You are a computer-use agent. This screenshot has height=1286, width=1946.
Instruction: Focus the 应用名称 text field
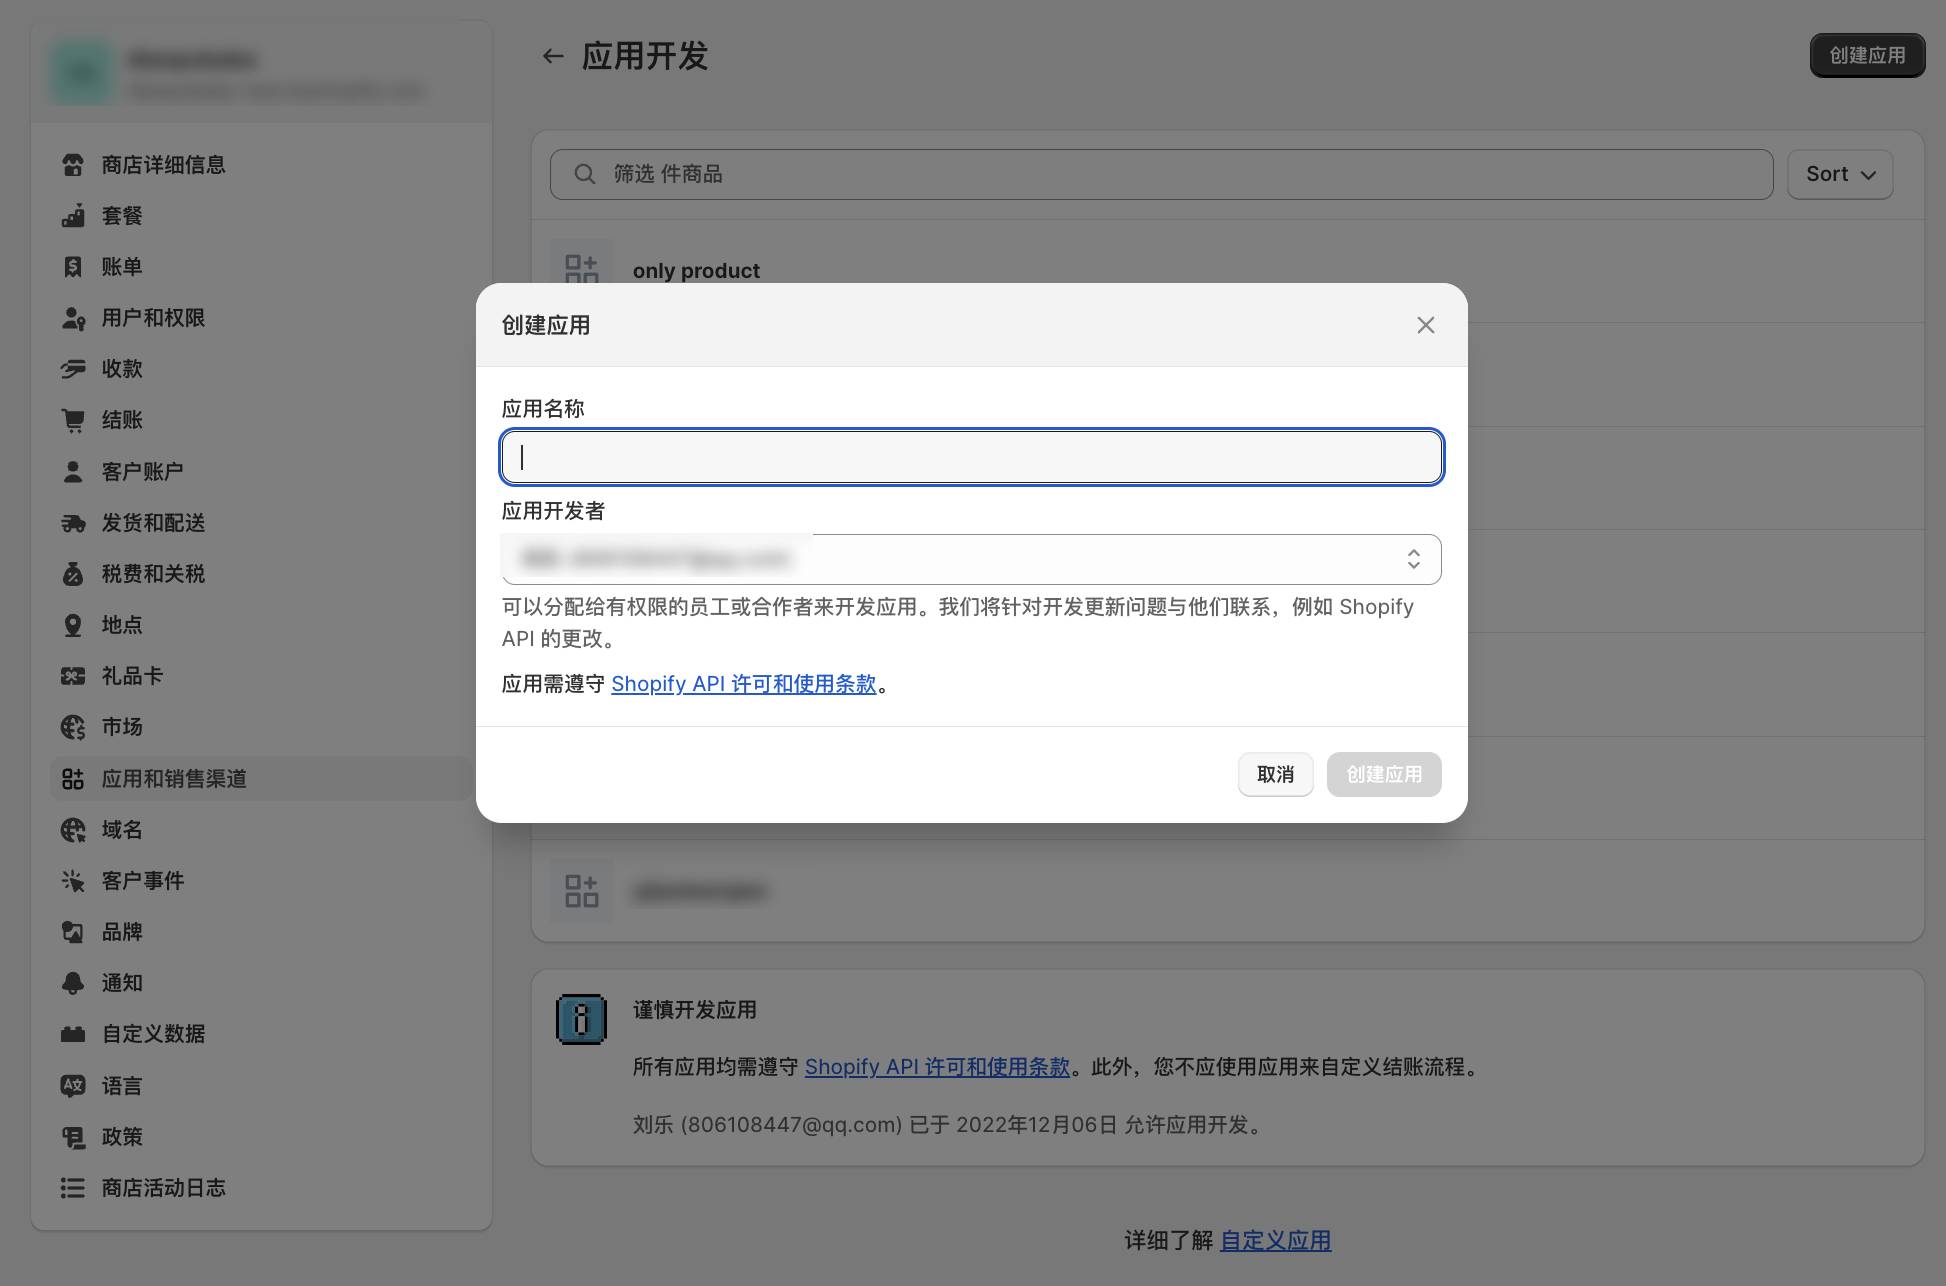tap(971, 457)
